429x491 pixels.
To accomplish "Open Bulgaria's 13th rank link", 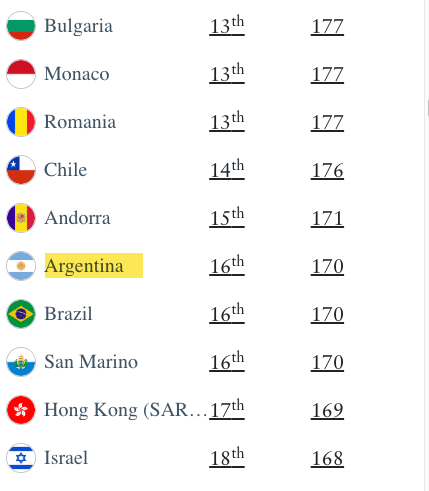I will click(227, 26).
